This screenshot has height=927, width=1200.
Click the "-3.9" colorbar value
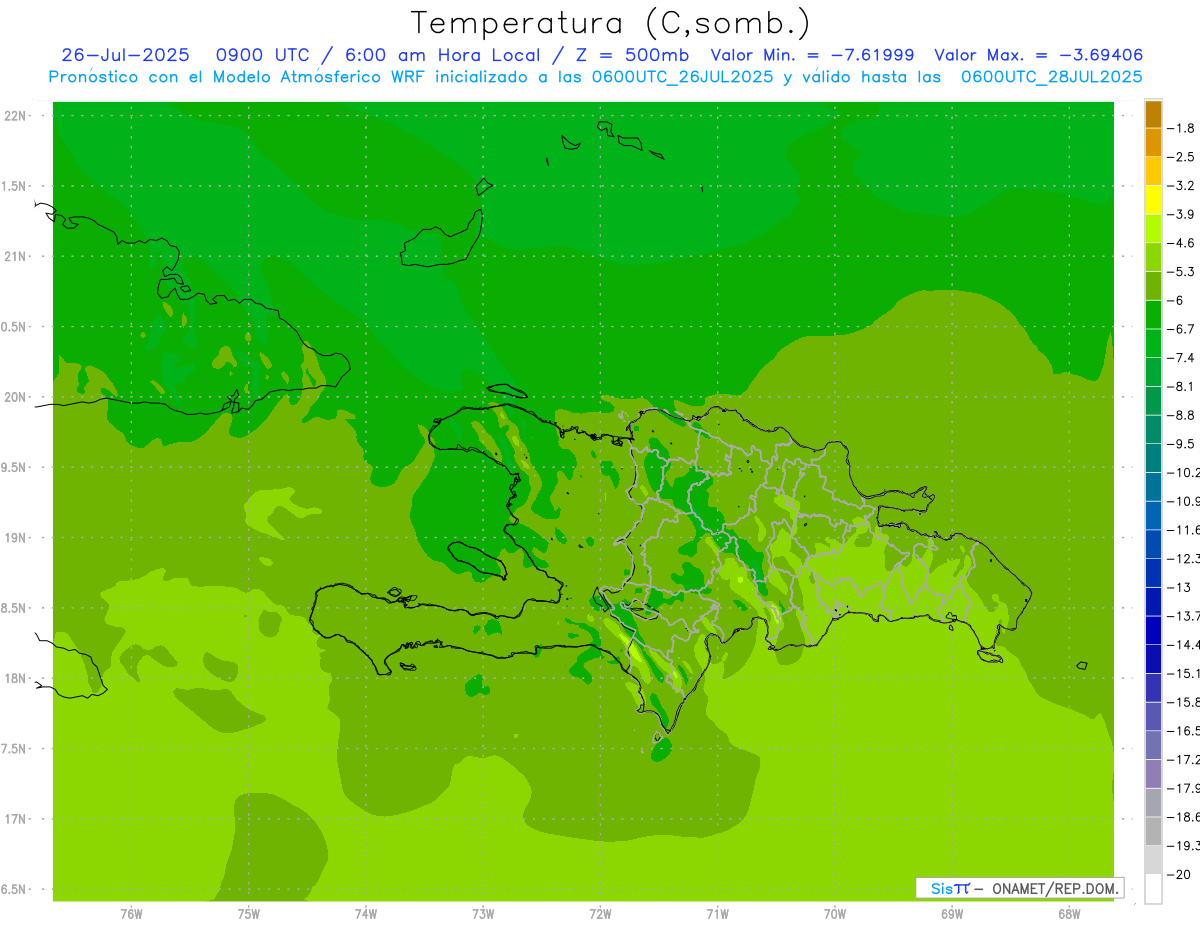click(x=1181, y=214)
